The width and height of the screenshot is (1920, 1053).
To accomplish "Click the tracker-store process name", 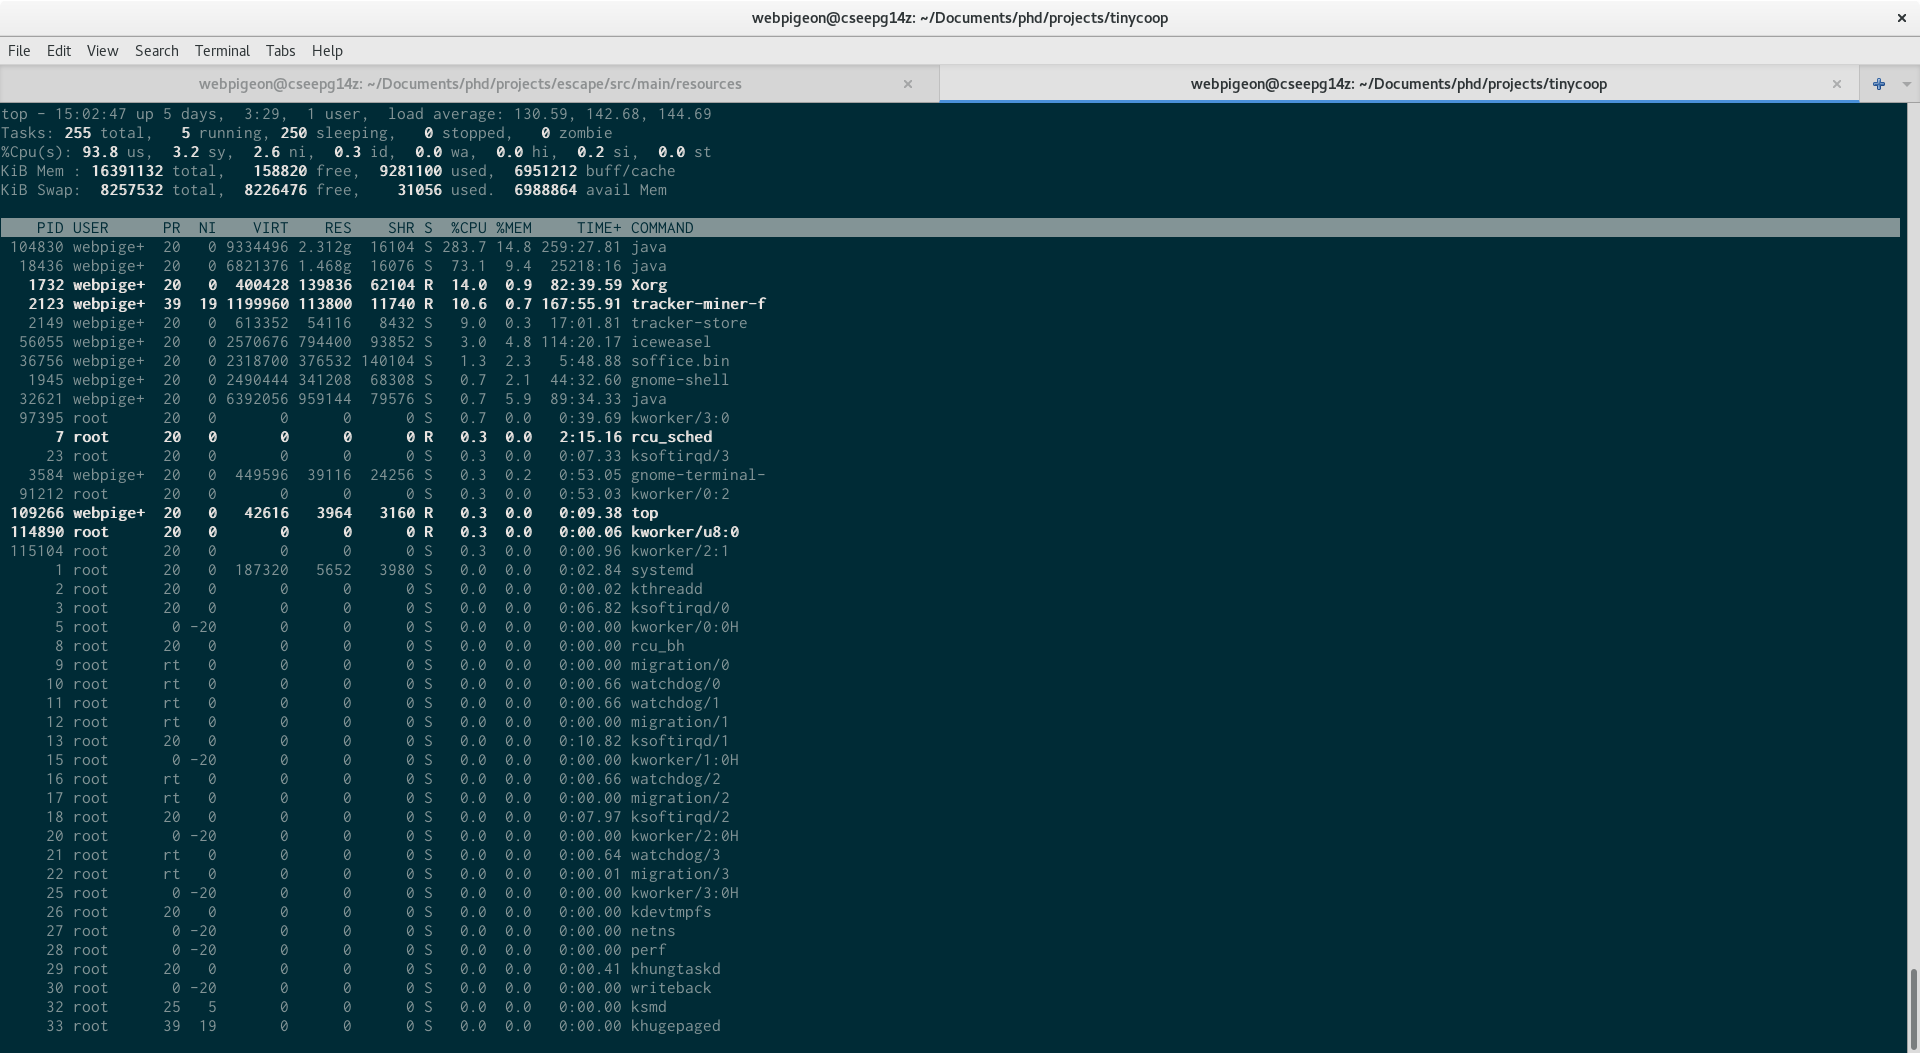I will pyautogui.click(x=689, y=323).
